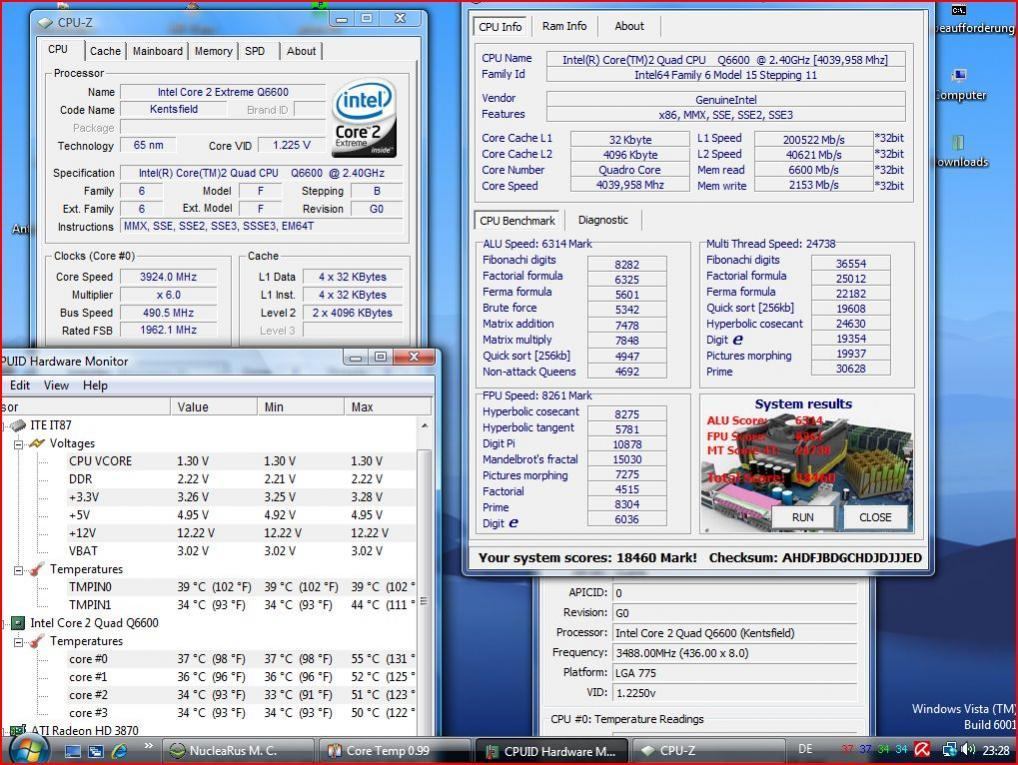Switch to NucleaRus M. C. taskbar button
This screenshot has height=765, width=1018.
click(238, 751)
